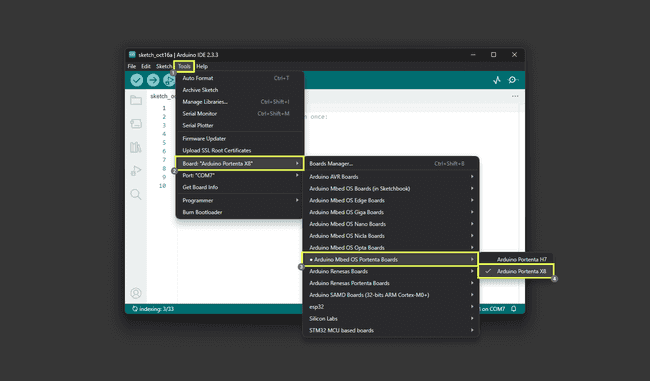
Task: Expand Arduino Mbed OS Portenta Boards
Action: (391, 260)
